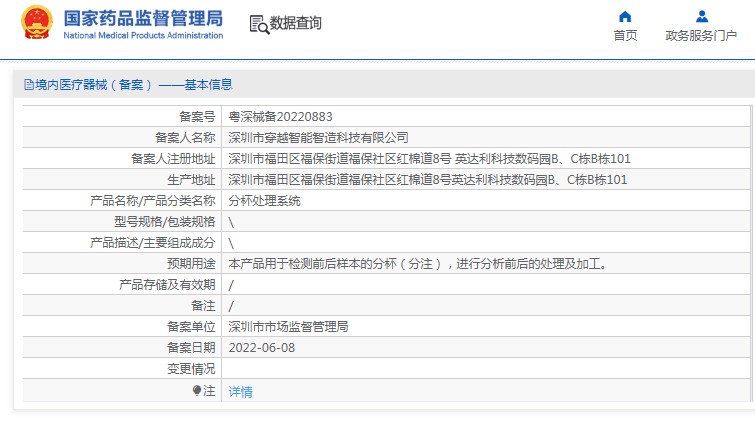Click the national emblem logo
Viewport: 755px width, 428px height.
[x=37, y=22]
